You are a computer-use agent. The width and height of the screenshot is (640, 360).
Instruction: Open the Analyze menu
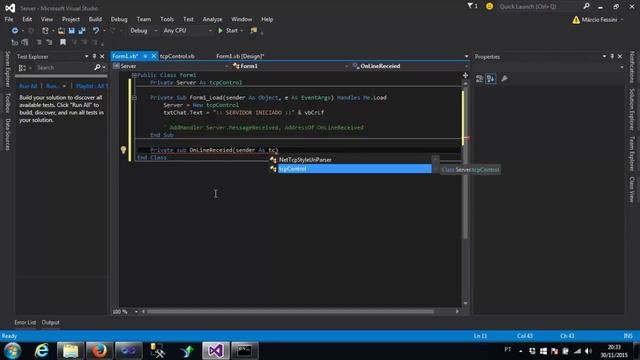point(212,19)
